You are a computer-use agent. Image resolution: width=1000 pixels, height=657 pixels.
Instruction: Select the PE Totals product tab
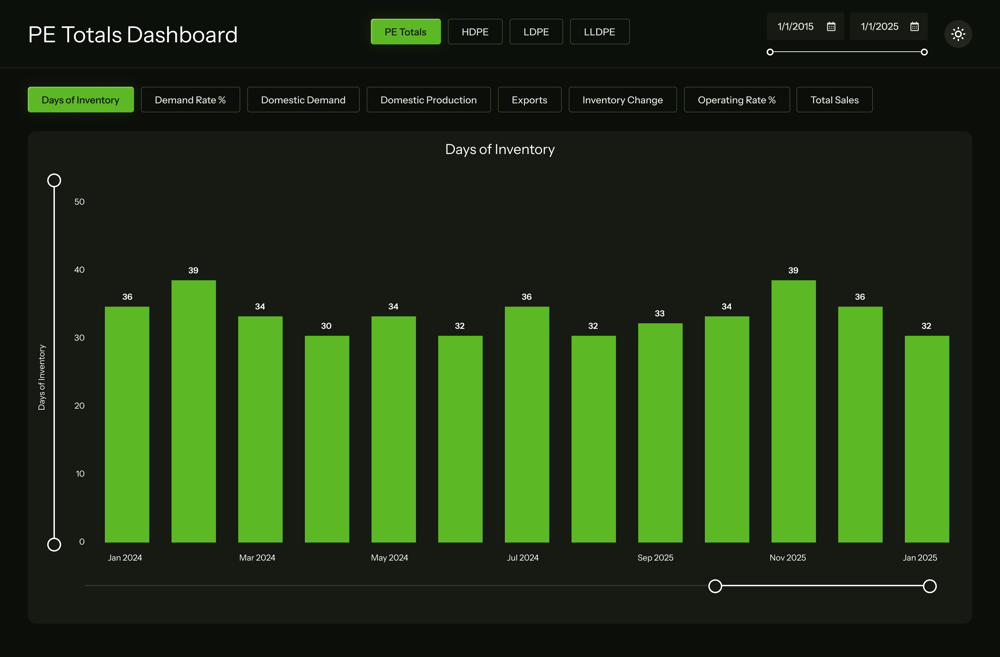coord(406,32)
